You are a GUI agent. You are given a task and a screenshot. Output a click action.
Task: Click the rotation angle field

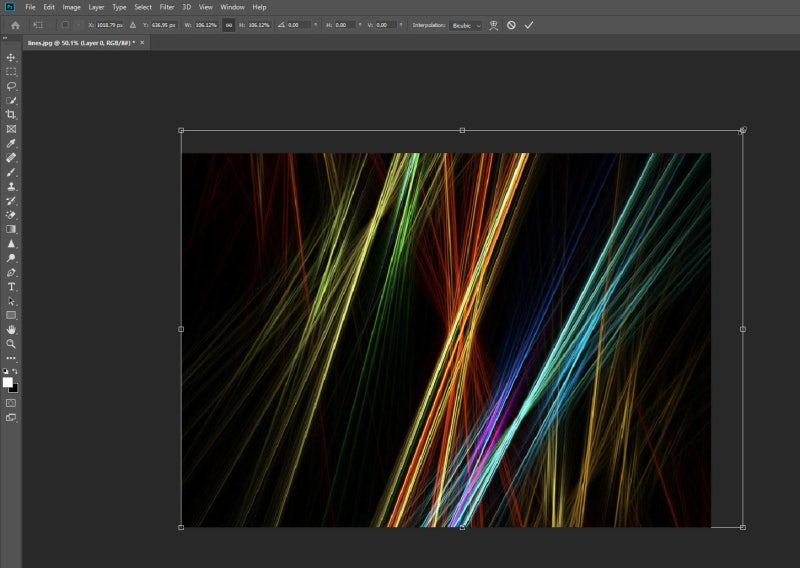(x=299, y=25)
